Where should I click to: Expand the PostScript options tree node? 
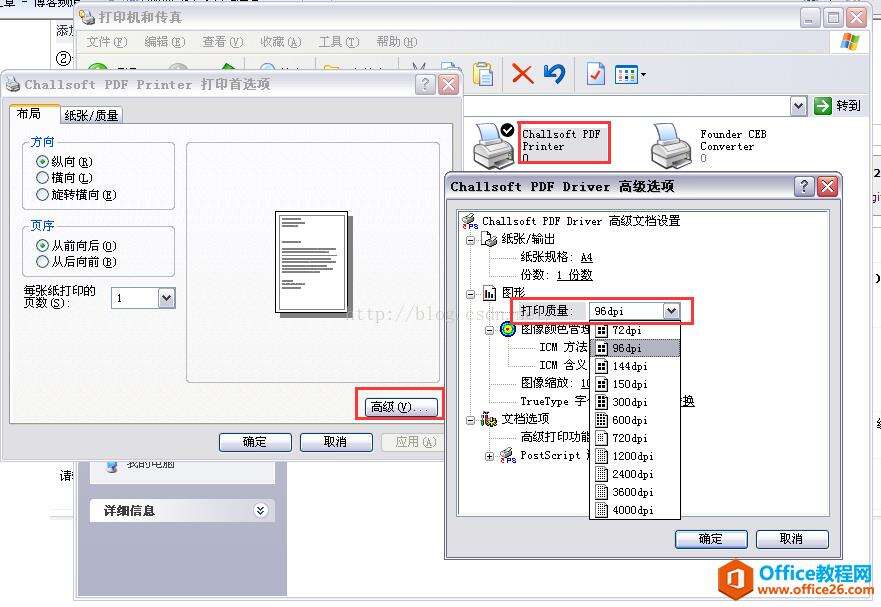[489, 456]
